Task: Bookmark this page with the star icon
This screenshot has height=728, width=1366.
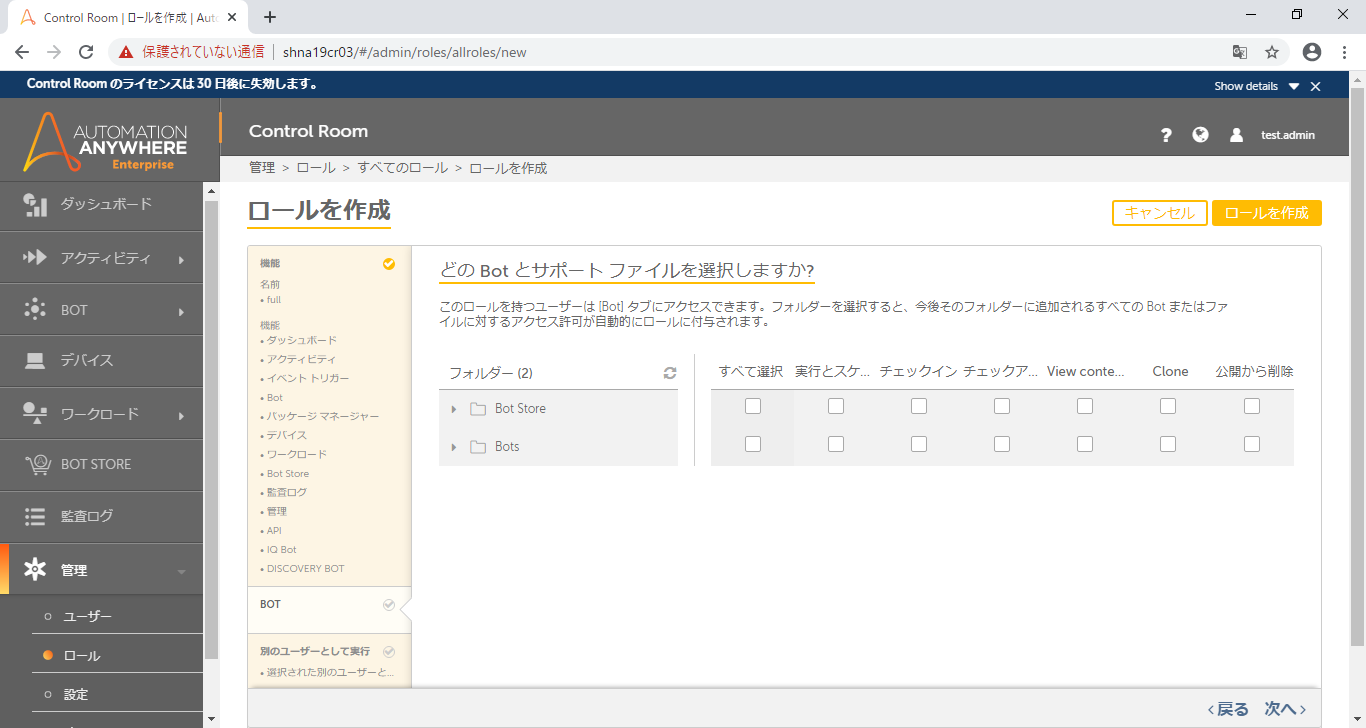Action: (1272, 52)
